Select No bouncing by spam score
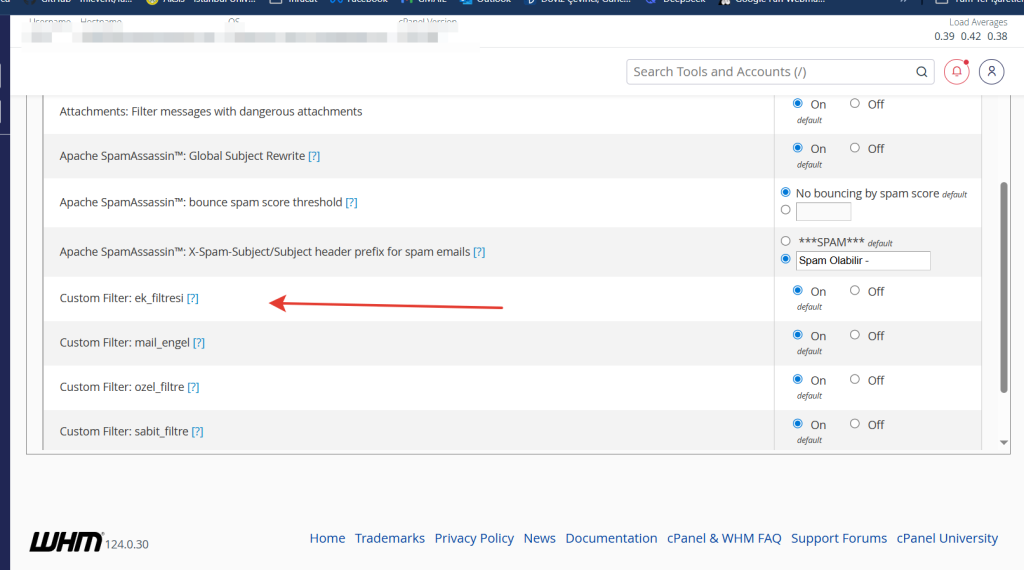The image size is (1024, 570). pyautogui.click(x=786, y=192)
